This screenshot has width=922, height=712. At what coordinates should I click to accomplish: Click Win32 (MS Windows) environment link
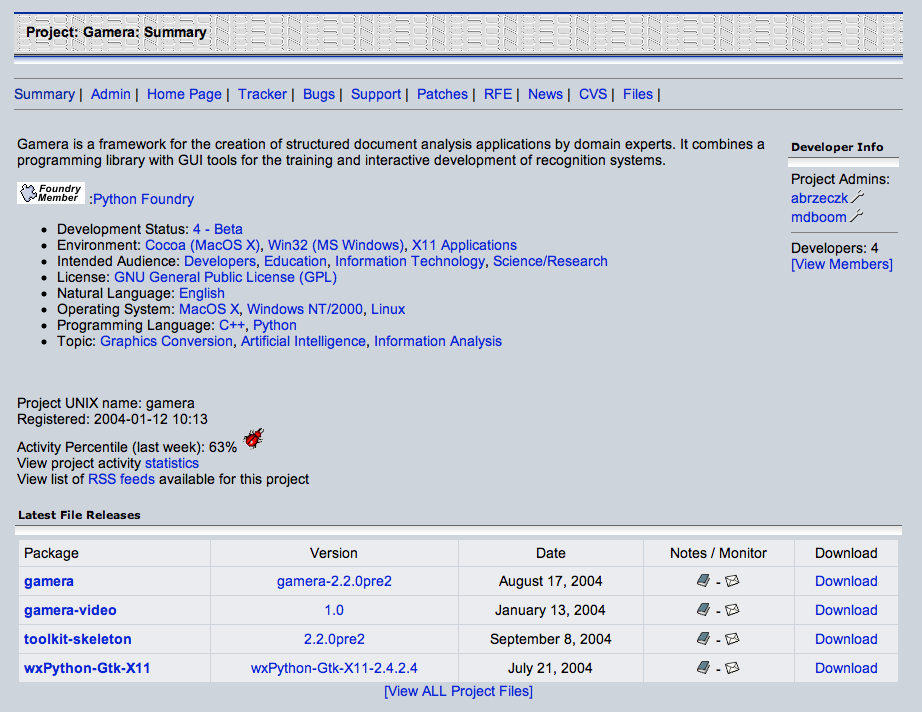pos(336,245)
